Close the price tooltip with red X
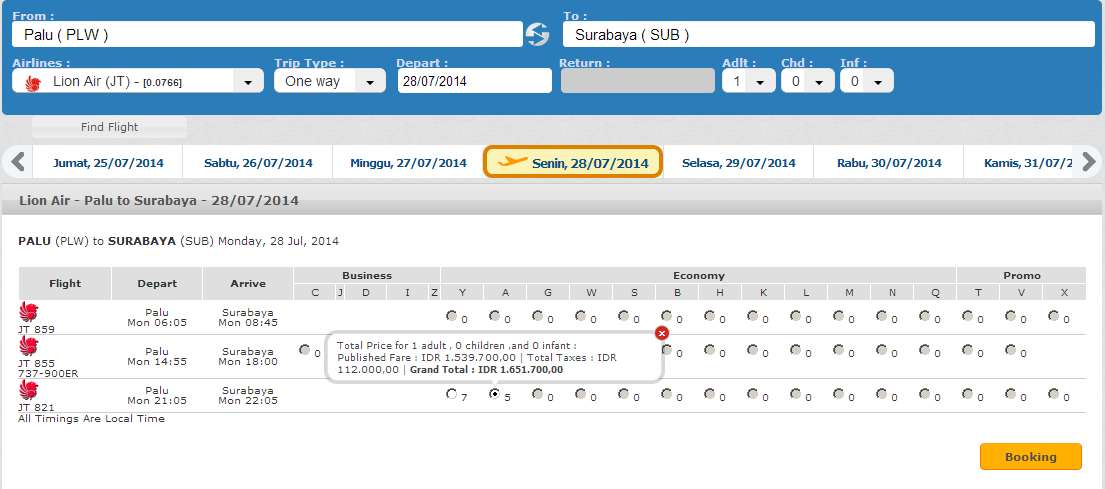Image resolution: width=1105 pixels, height=489 pixels. (662, 333)
